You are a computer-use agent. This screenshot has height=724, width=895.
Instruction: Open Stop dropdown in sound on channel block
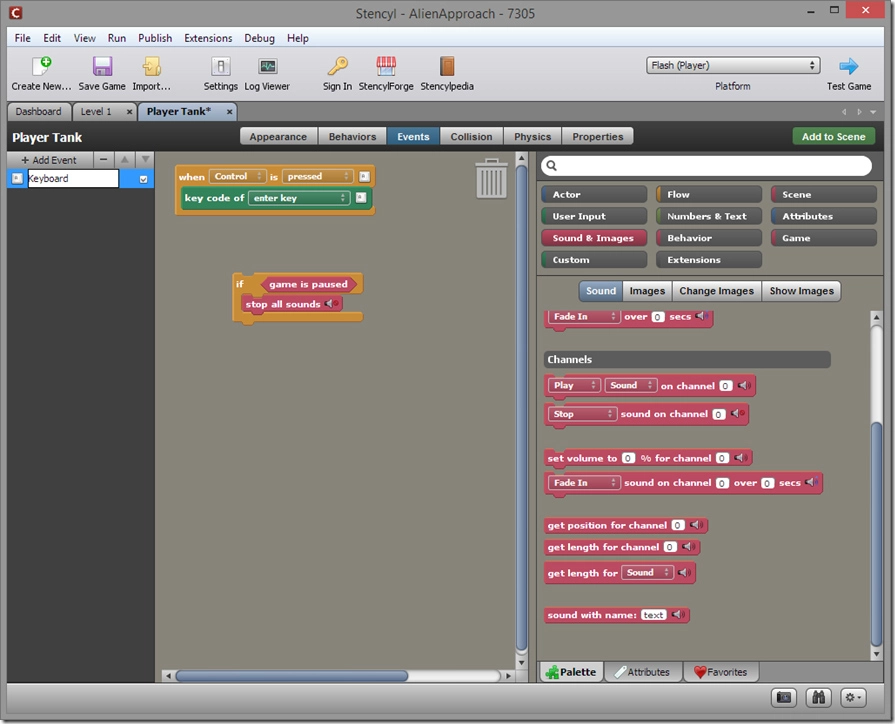[583, 414]
